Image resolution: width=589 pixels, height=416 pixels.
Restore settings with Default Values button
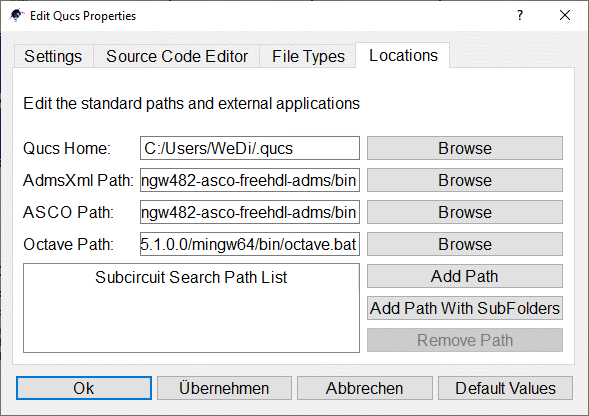click(x=505, y=388)
